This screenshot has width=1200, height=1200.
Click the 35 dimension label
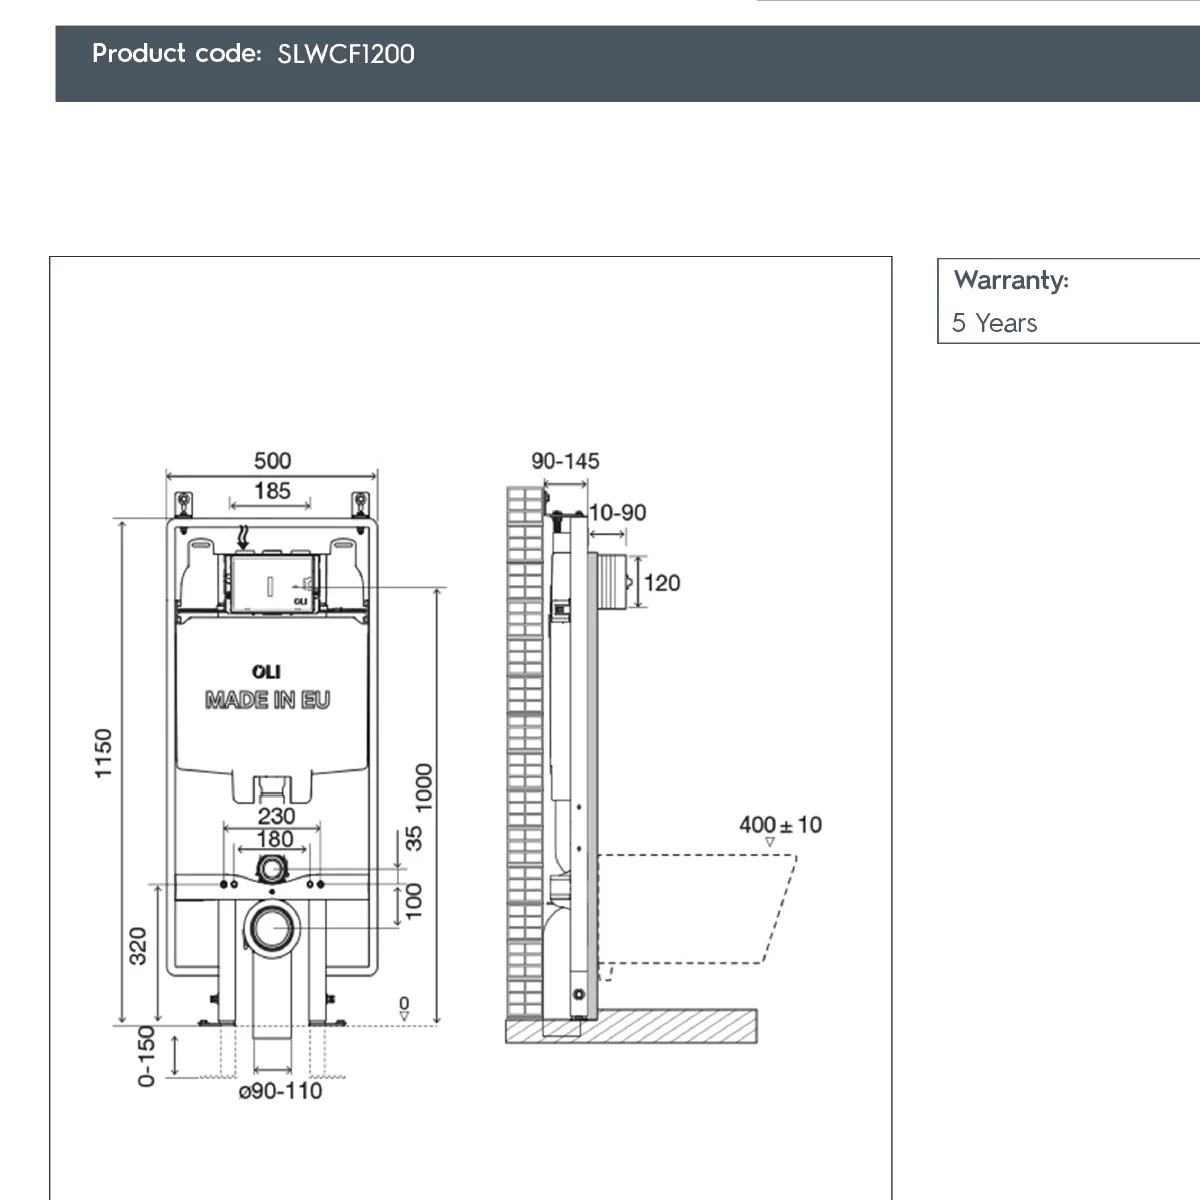click(413, 838)
